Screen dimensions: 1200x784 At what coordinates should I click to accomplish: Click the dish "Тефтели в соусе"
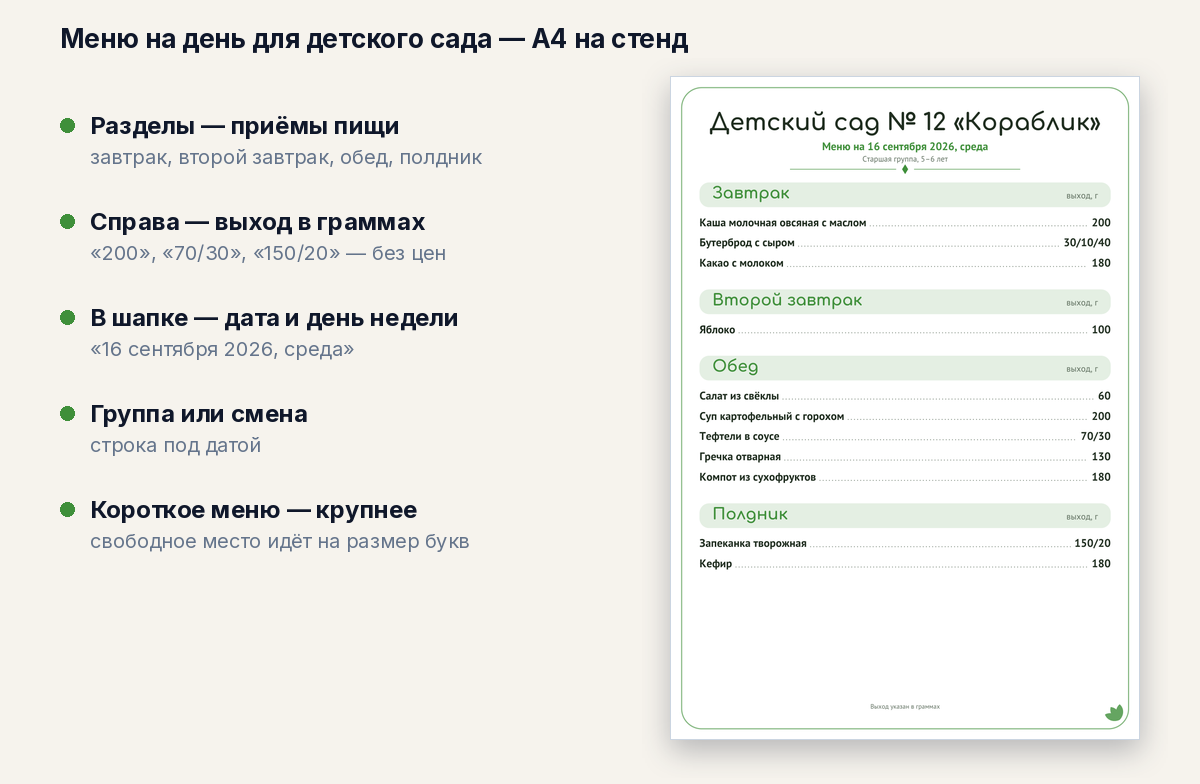coord(739,437)
